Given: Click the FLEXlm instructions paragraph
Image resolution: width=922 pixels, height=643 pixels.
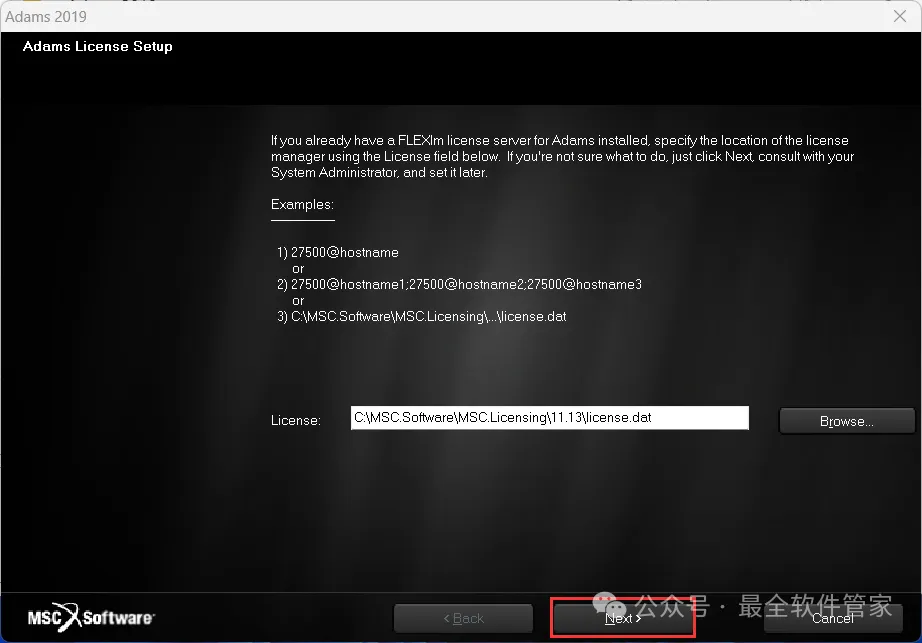Looking at the screenshot, I should pyautogui.click(x=562, y=156).
